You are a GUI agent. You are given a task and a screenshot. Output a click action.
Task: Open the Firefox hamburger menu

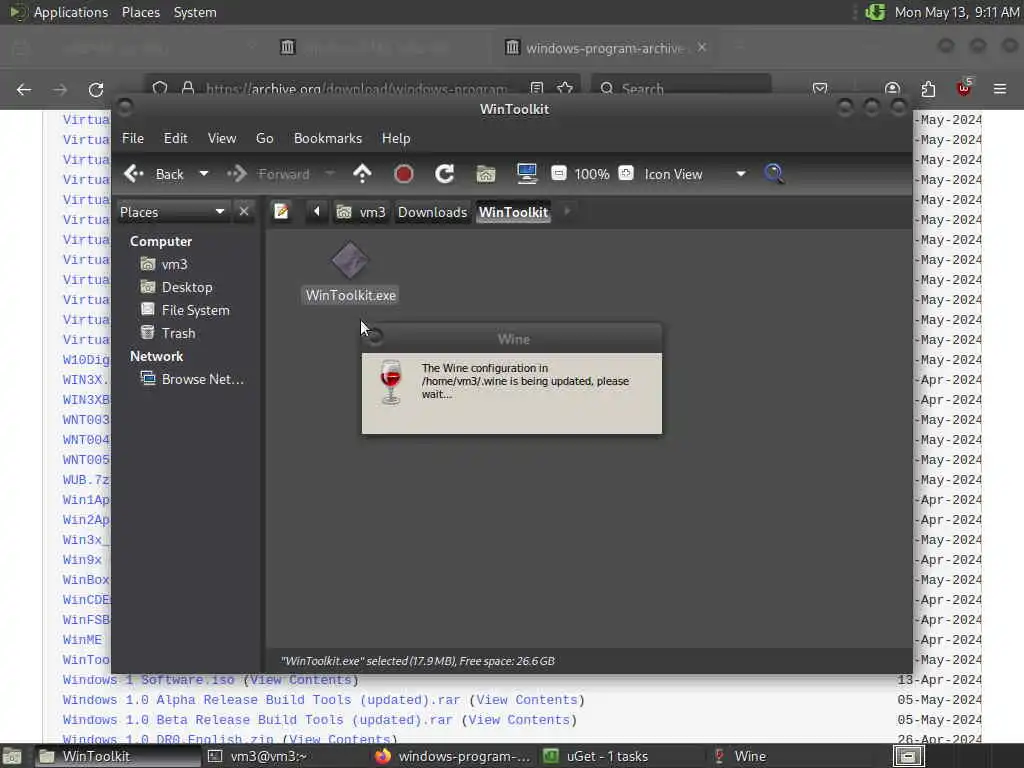point(1000,89)
